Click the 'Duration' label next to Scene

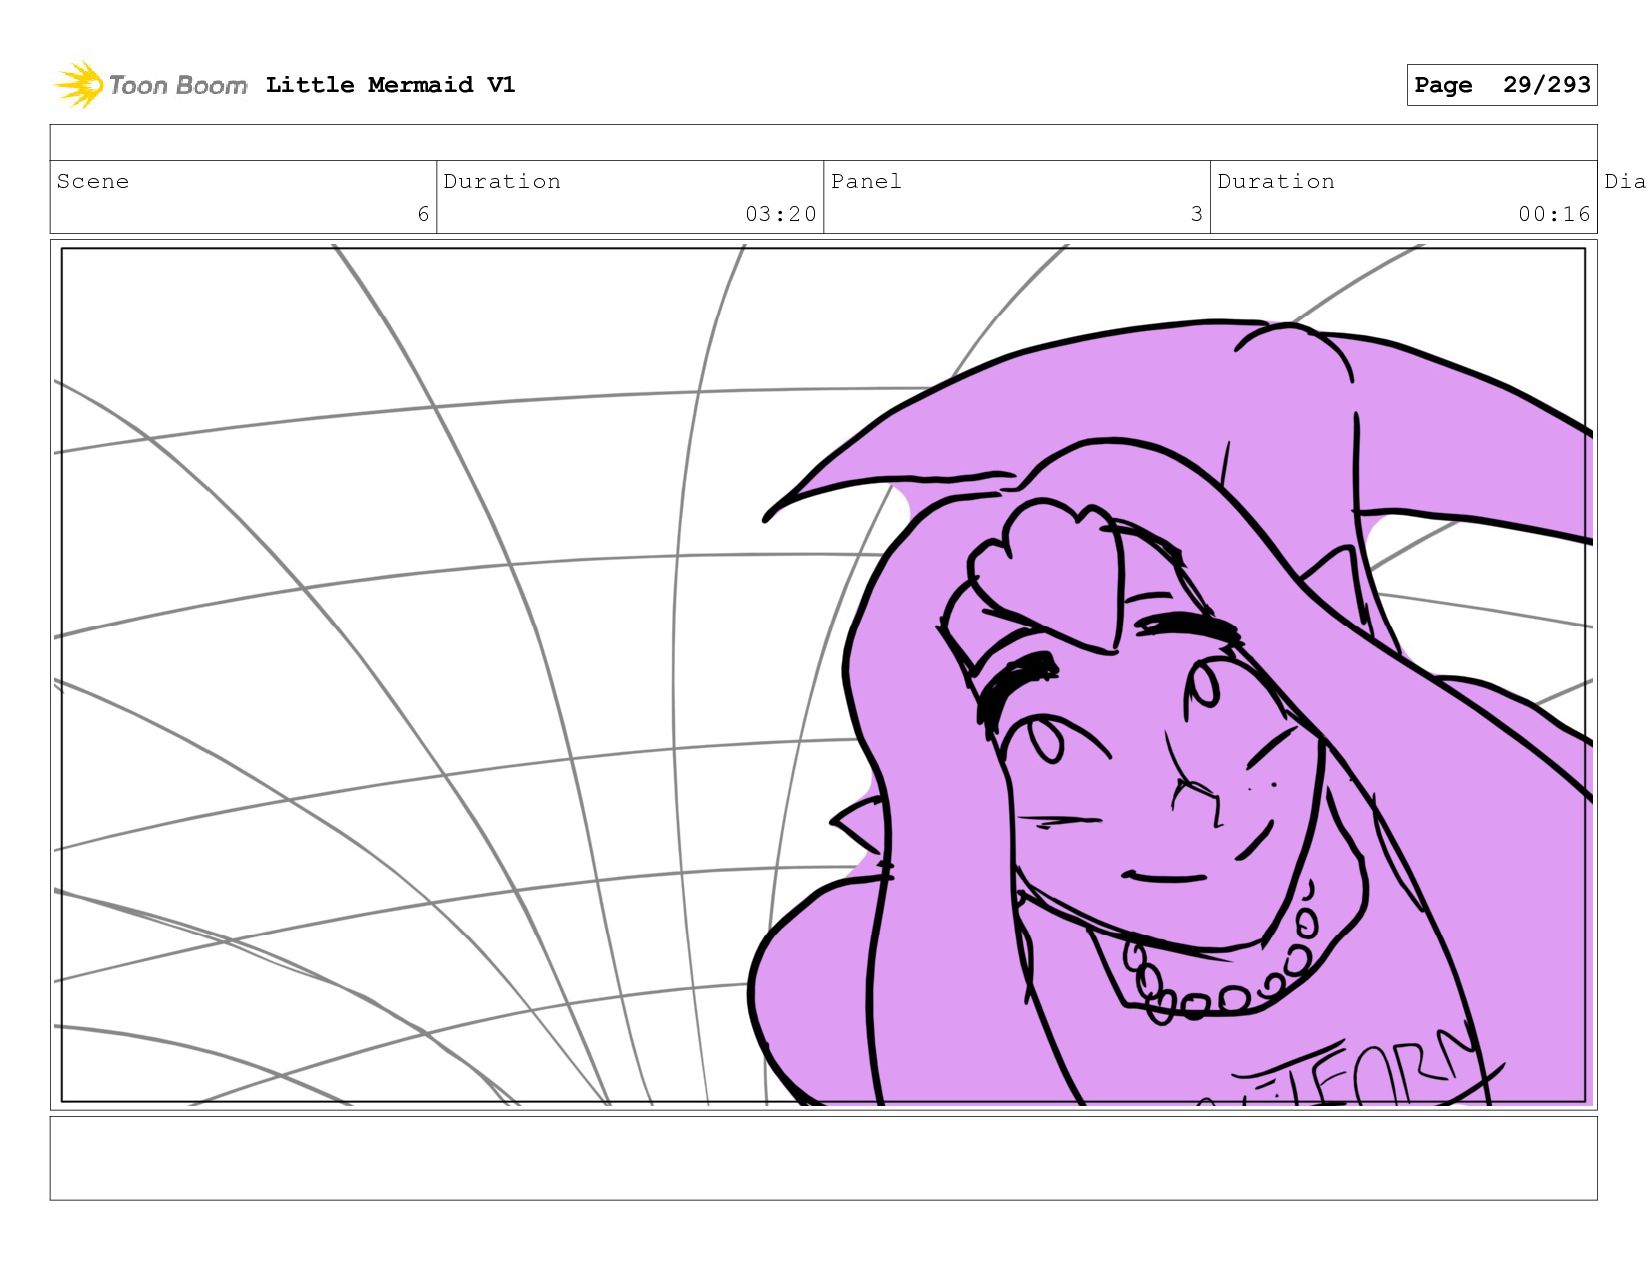click(502, 181)
